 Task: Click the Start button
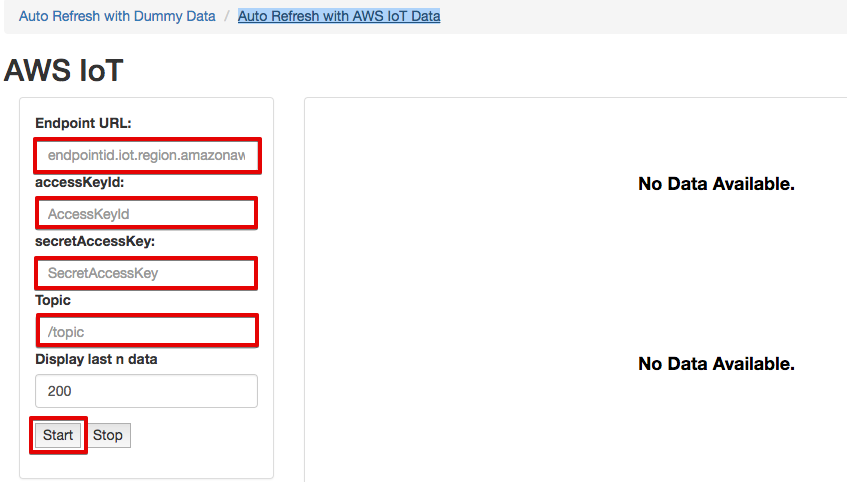[x=58, y=435]
